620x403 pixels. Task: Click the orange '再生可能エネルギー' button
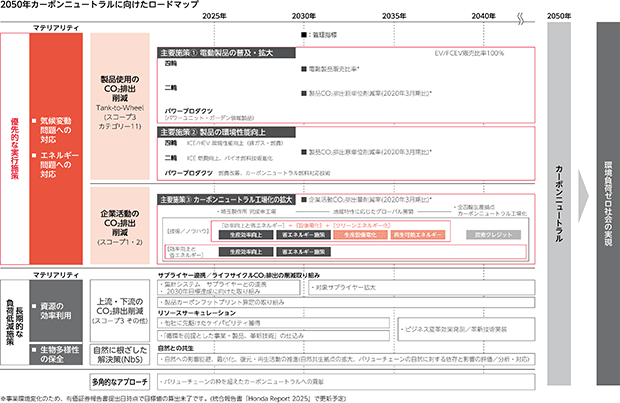pos(418,235)
